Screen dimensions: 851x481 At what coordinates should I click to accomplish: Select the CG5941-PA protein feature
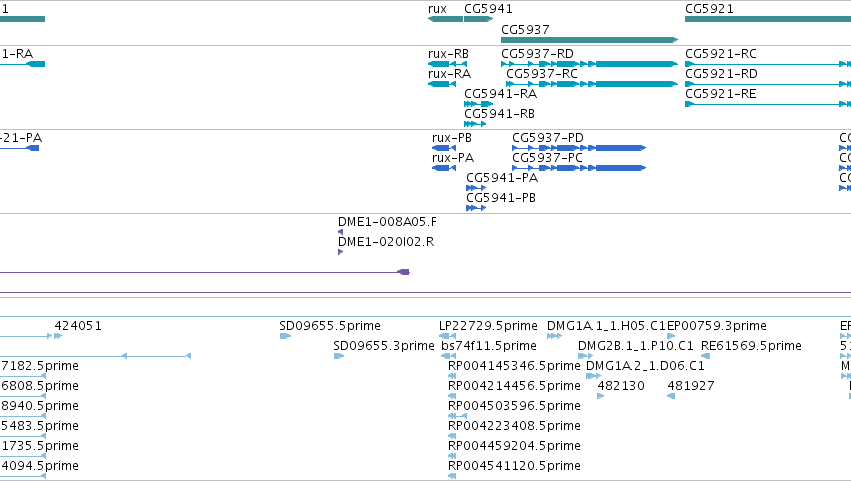[476, 188]
